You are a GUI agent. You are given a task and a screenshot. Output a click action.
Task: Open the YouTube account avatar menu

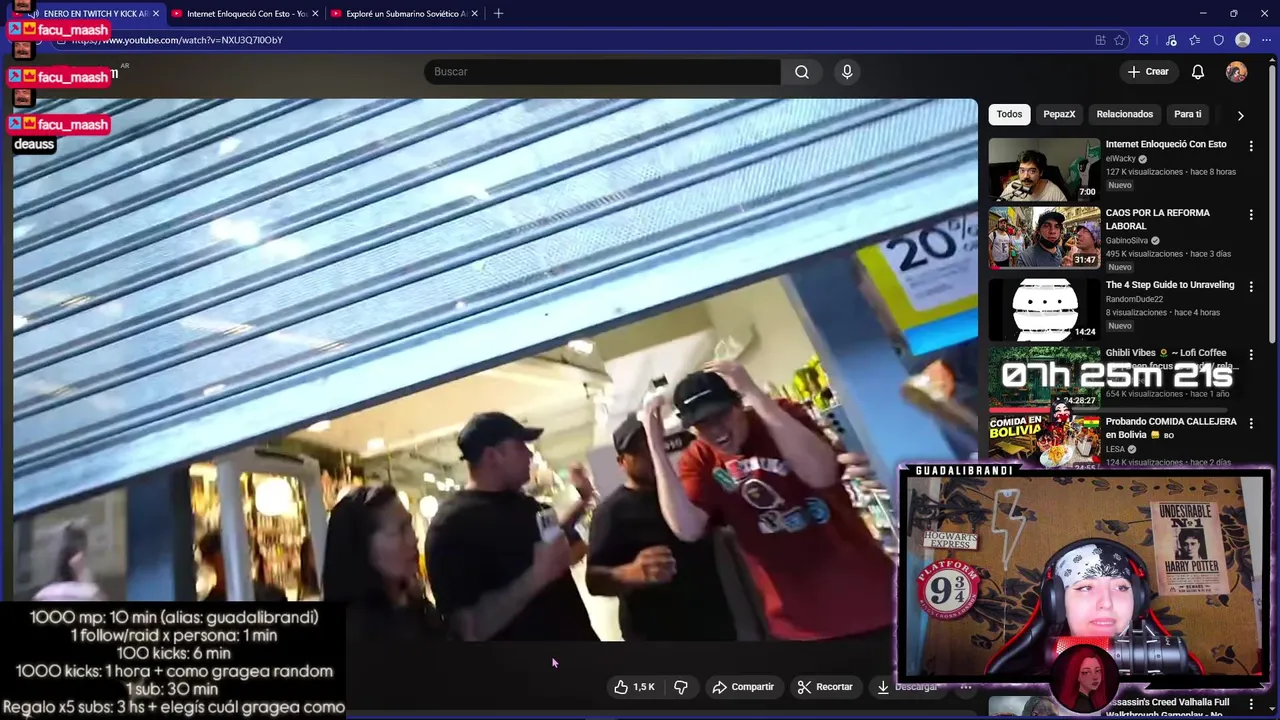click(x=1237, y=72)
